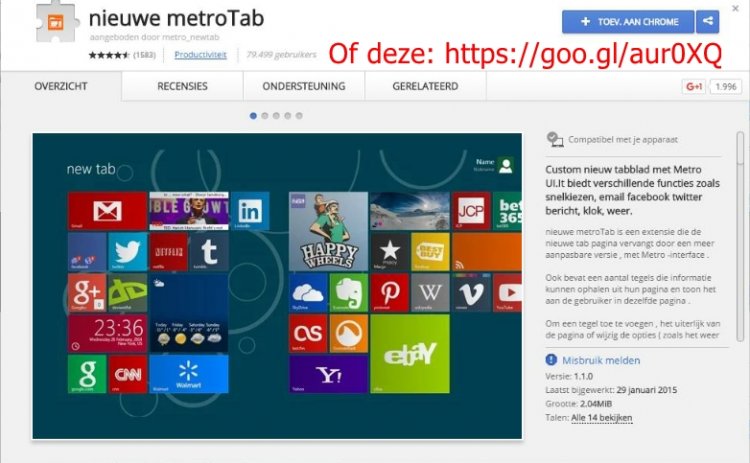
Task: Click the Compatibel met je apparaat icon
Action: click(x=554, y=139)
